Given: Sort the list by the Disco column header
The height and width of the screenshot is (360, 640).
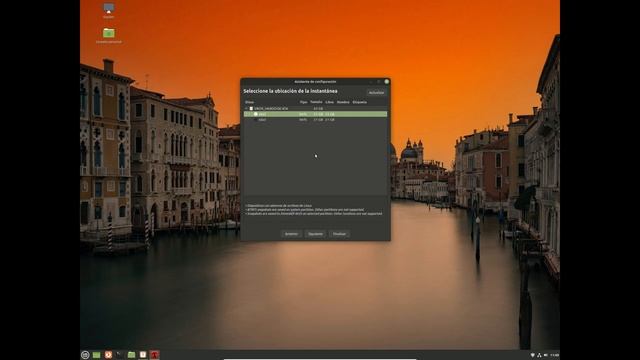Looking at the screenshot, I should pos(249,102).
